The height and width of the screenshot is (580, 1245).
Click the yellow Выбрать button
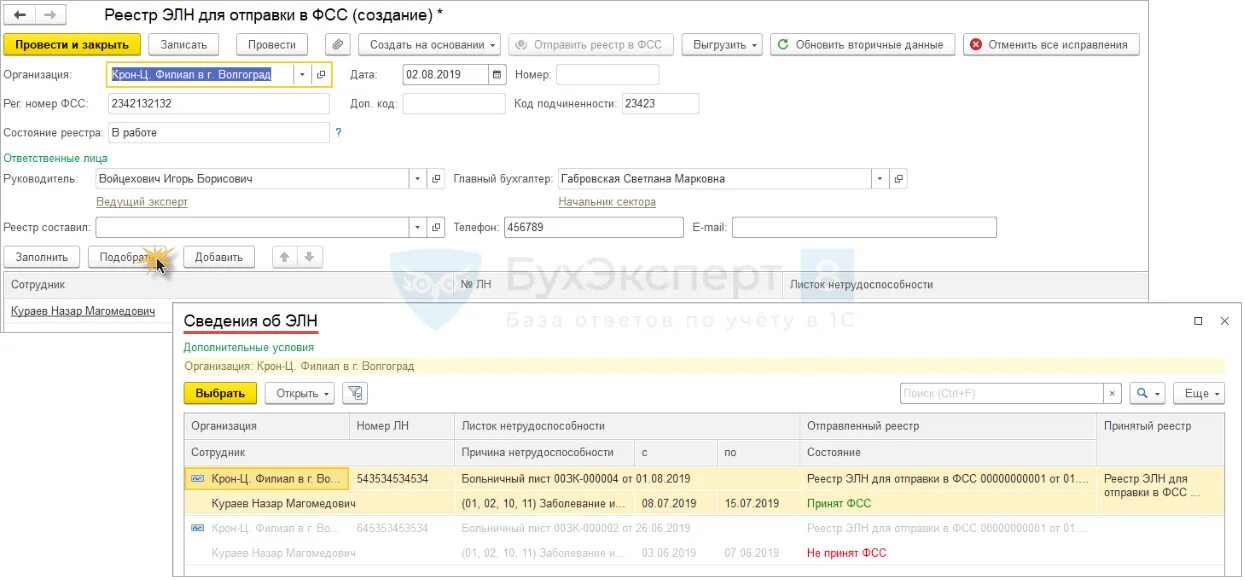(x=220, y=393)
